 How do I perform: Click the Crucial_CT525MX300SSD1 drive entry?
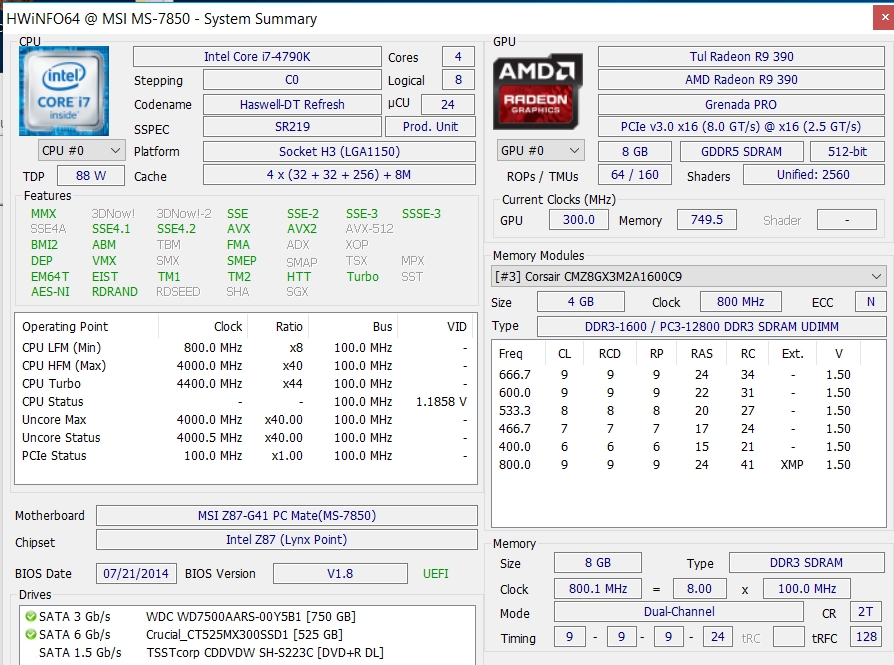pos(244,634)
